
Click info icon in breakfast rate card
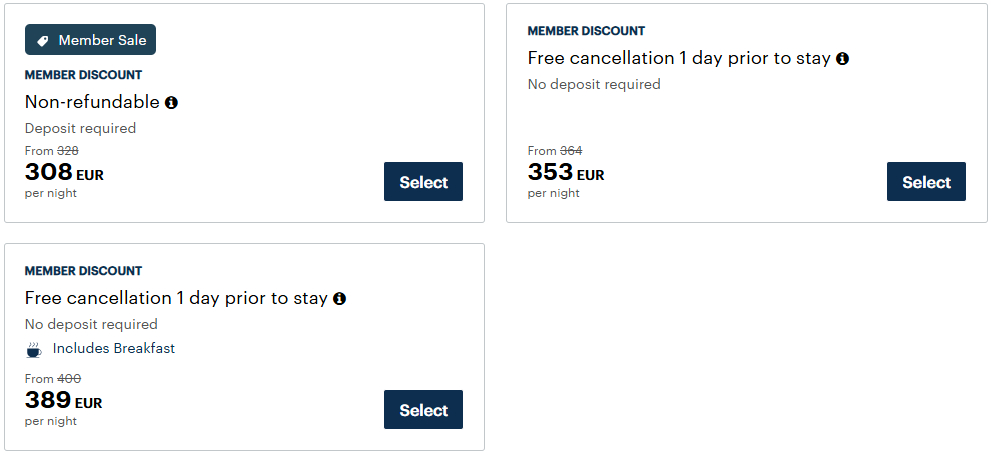coord(339,298)
